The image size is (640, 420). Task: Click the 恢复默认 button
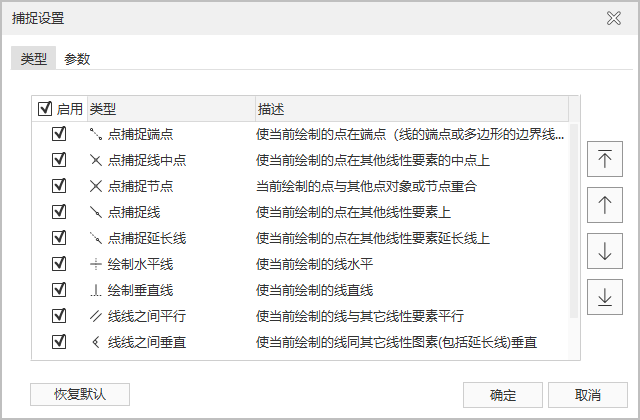[80, 394]
